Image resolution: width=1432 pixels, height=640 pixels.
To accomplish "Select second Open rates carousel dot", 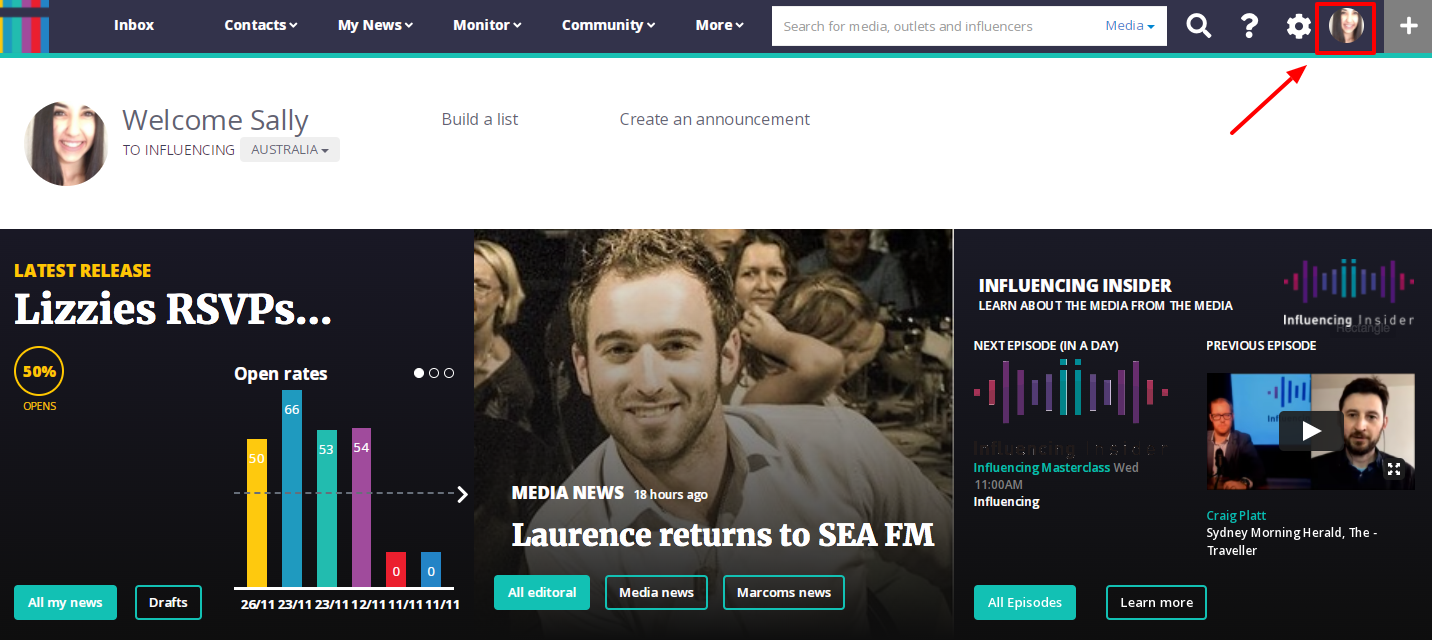I will point(434,373).
